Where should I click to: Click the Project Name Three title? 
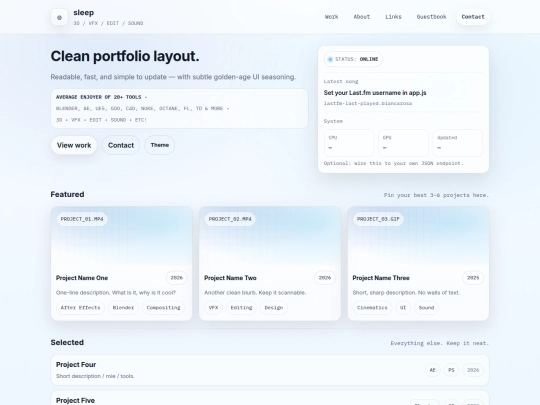(381, 278)
